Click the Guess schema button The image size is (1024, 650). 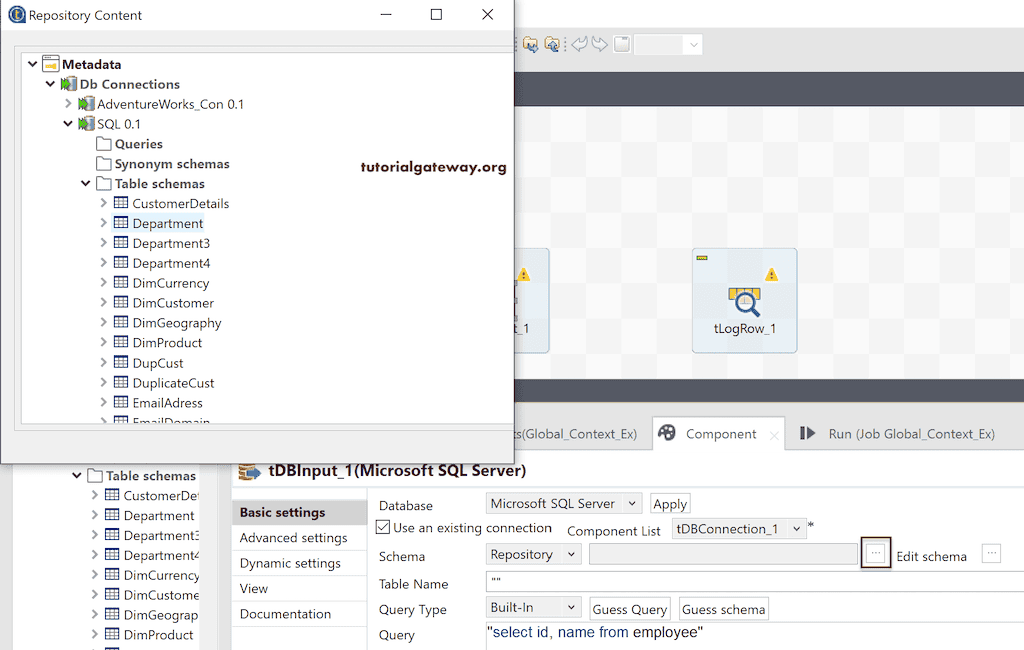723,608
